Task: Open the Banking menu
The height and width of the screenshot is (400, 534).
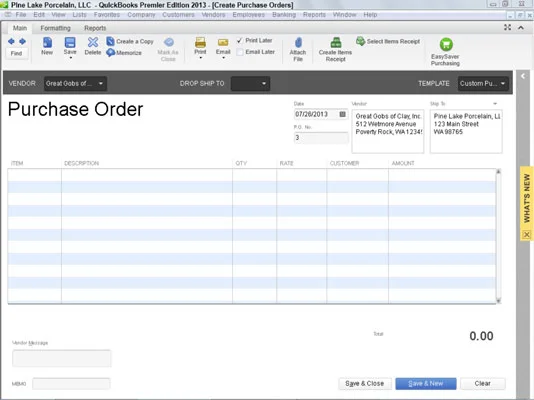Action: tap(284, 15)
